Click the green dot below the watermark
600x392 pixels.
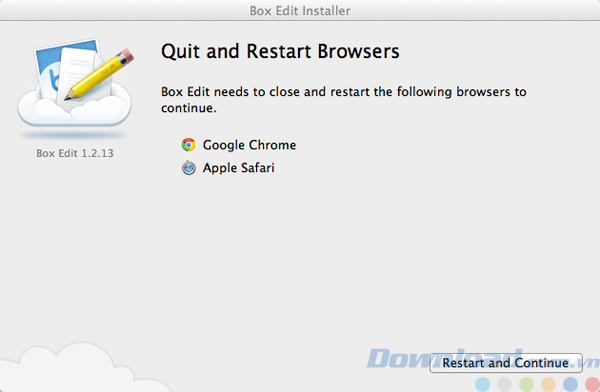point(526,384)
